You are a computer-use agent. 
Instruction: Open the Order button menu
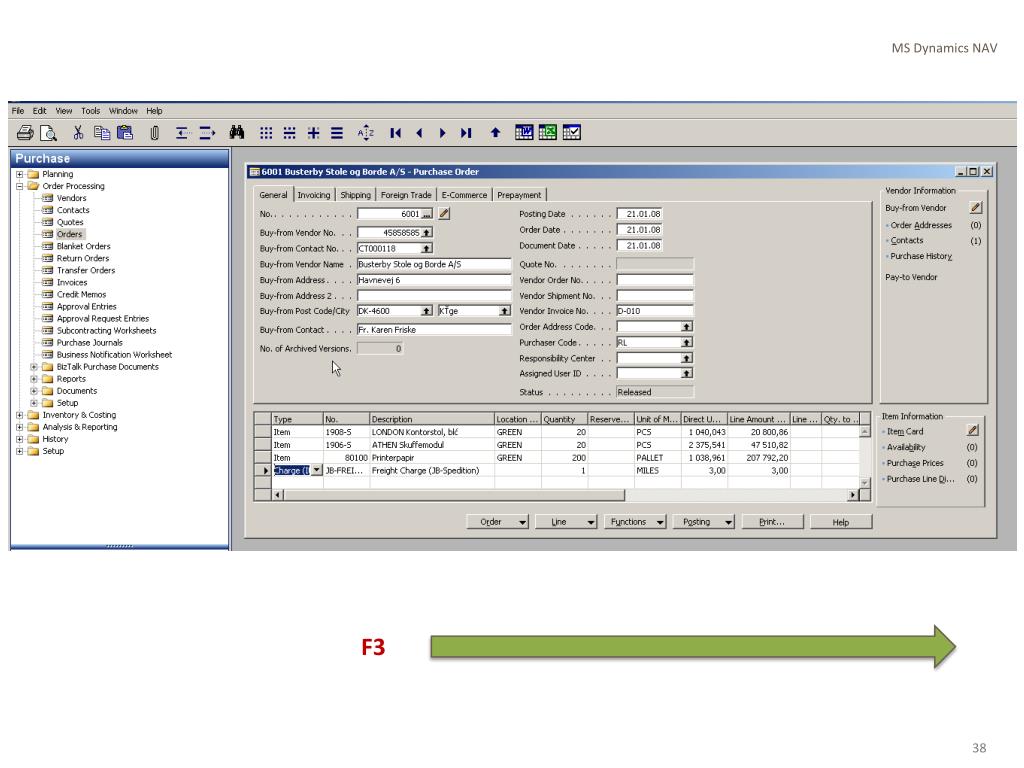pos(497,522)
